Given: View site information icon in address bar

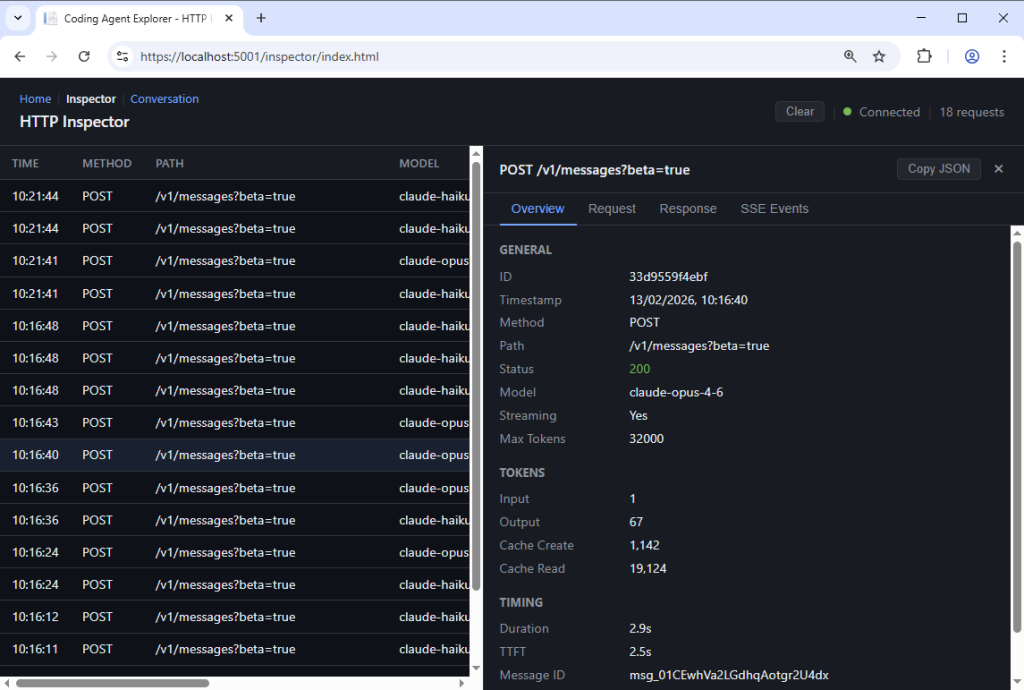Looking at the screenshot, I should pos(122,57).
